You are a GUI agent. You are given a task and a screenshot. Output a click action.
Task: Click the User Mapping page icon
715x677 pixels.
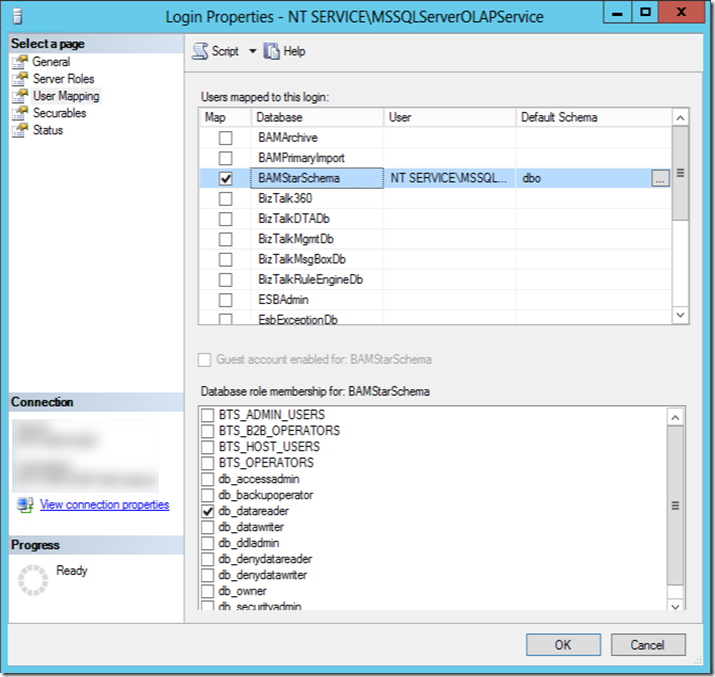[x=20, y=96]
